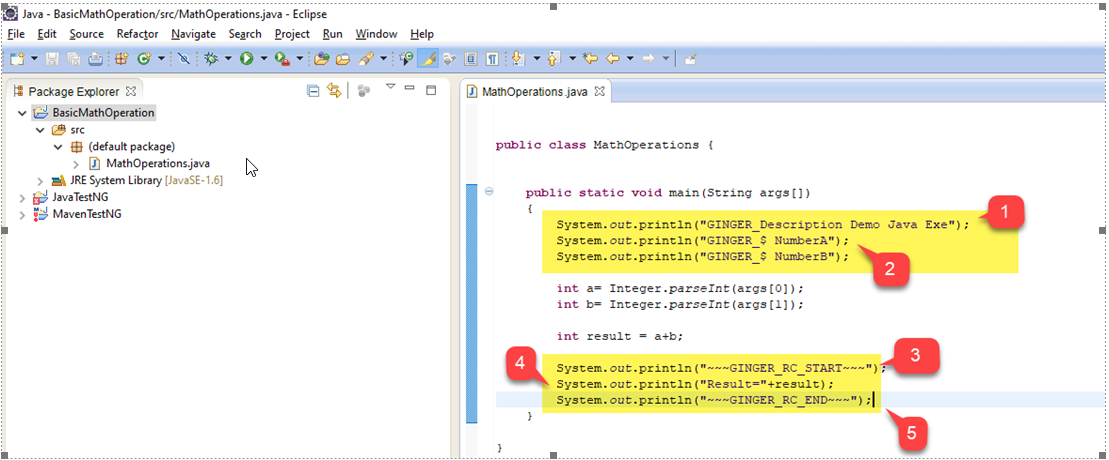Screen dimensions: 1109x460
Task: Click the Previous Annotation icon
Action: click(554, 59)
